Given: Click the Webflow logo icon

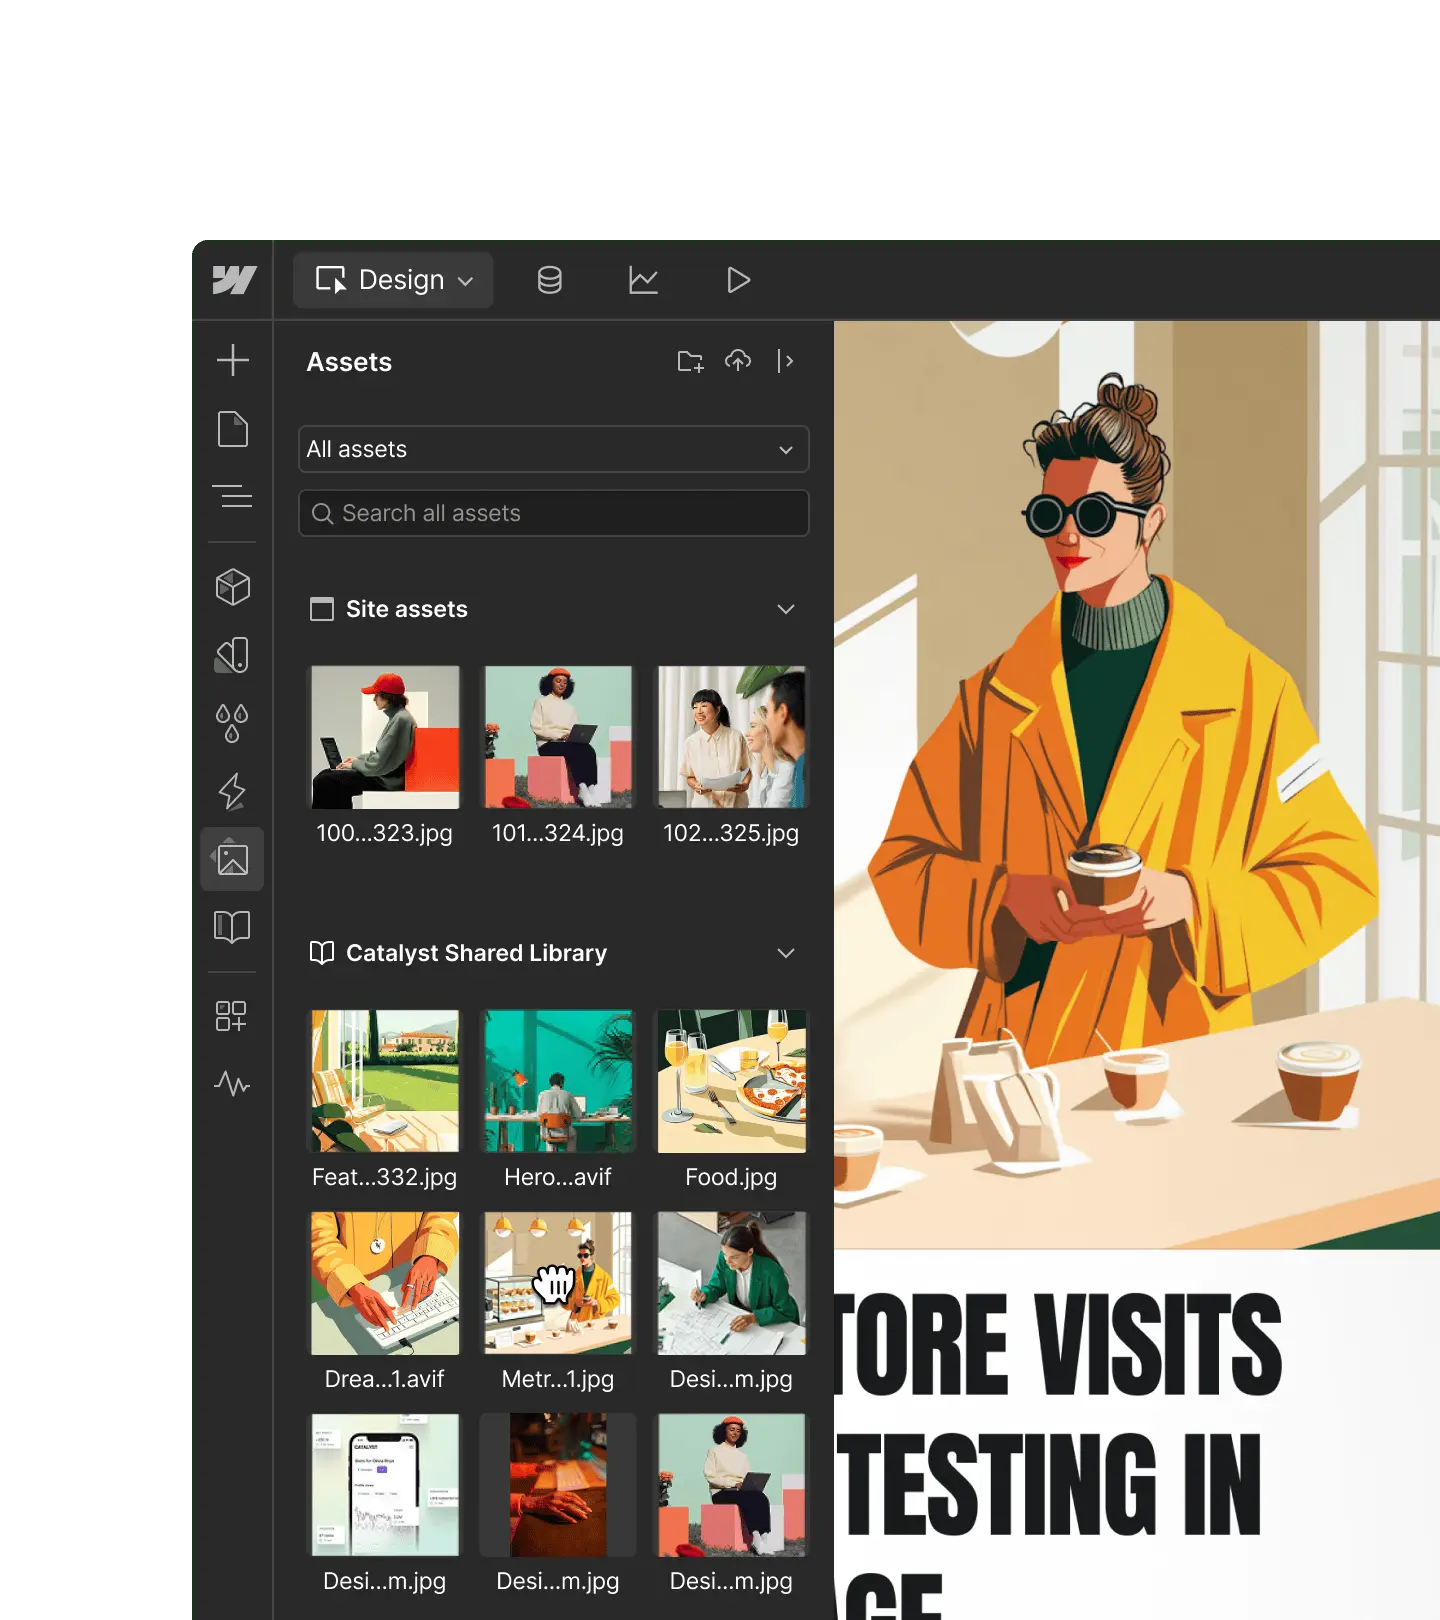Looking at the screenshot, I should 234,280.
